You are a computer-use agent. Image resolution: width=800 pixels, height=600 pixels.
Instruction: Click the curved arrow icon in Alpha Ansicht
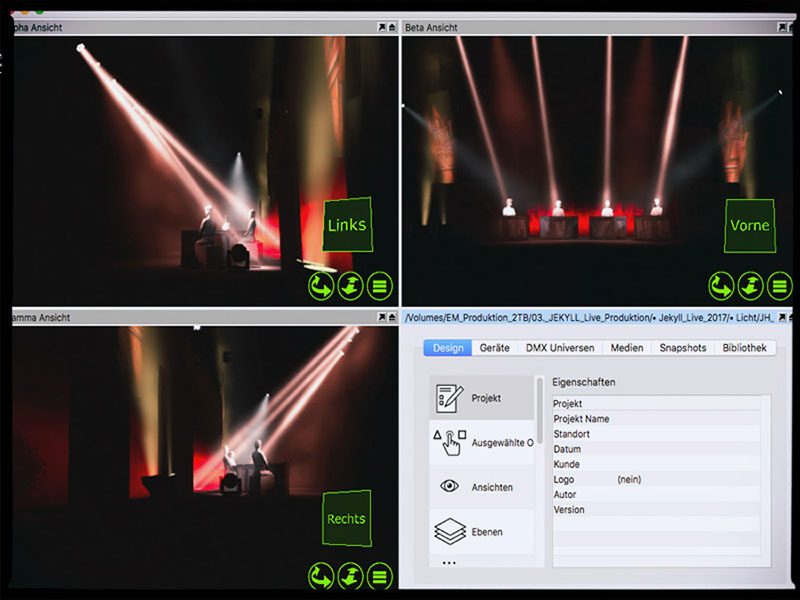pyautogui.click(x=321, y=286)
